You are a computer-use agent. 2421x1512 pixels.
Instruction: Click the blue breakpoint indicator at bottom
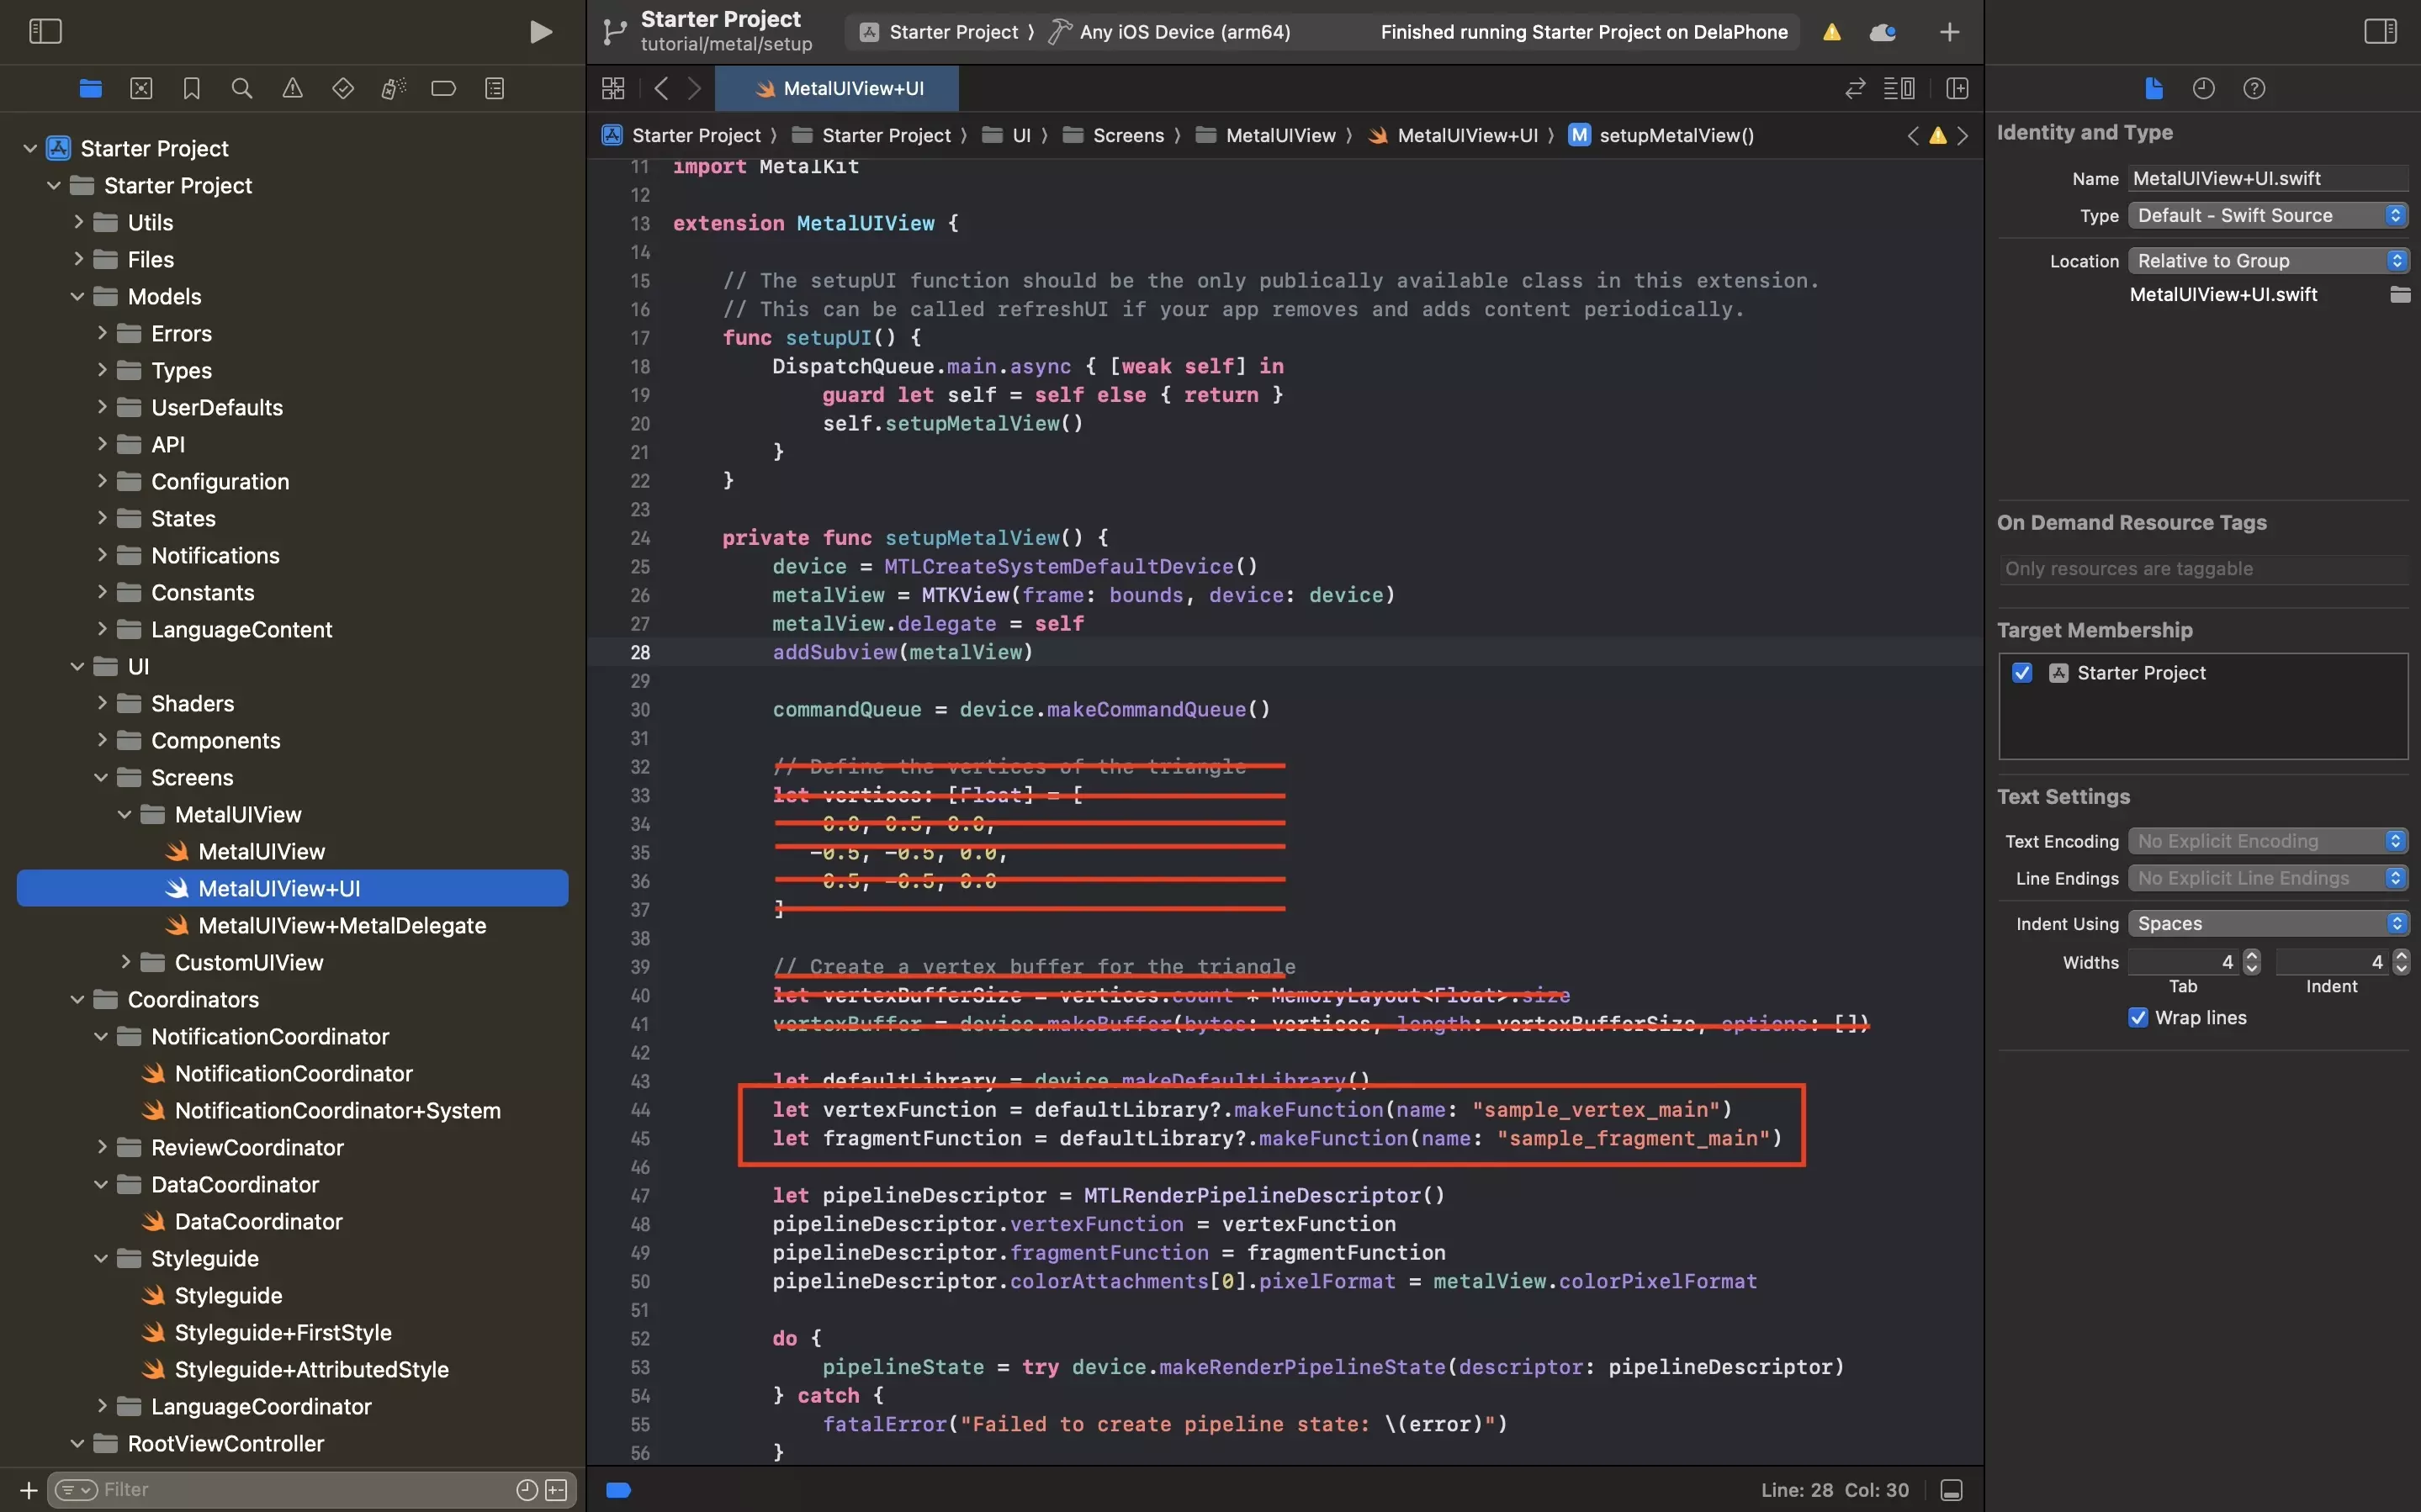(x=619, y=1490)
